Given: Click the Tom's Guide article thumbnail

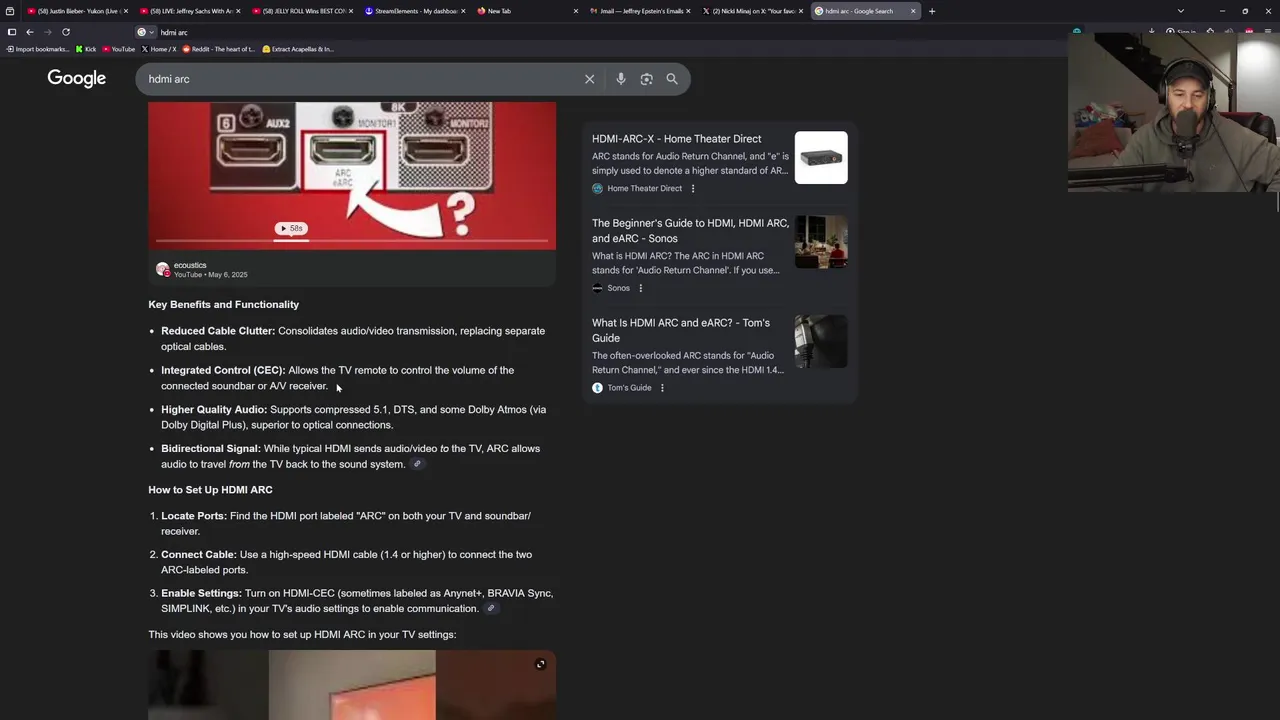Looking at the screenshot, I should [x=821, y=342].
